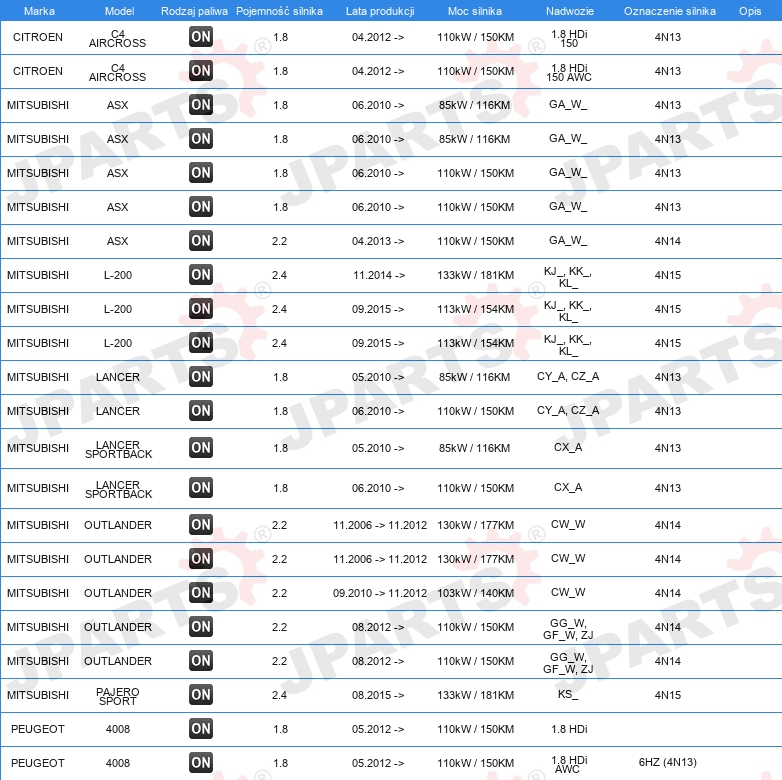This screenshot has width=782, height=780.
Task: Click the ON badge in the Lancer 110kW CY_A row
Action: coord(201,411)
